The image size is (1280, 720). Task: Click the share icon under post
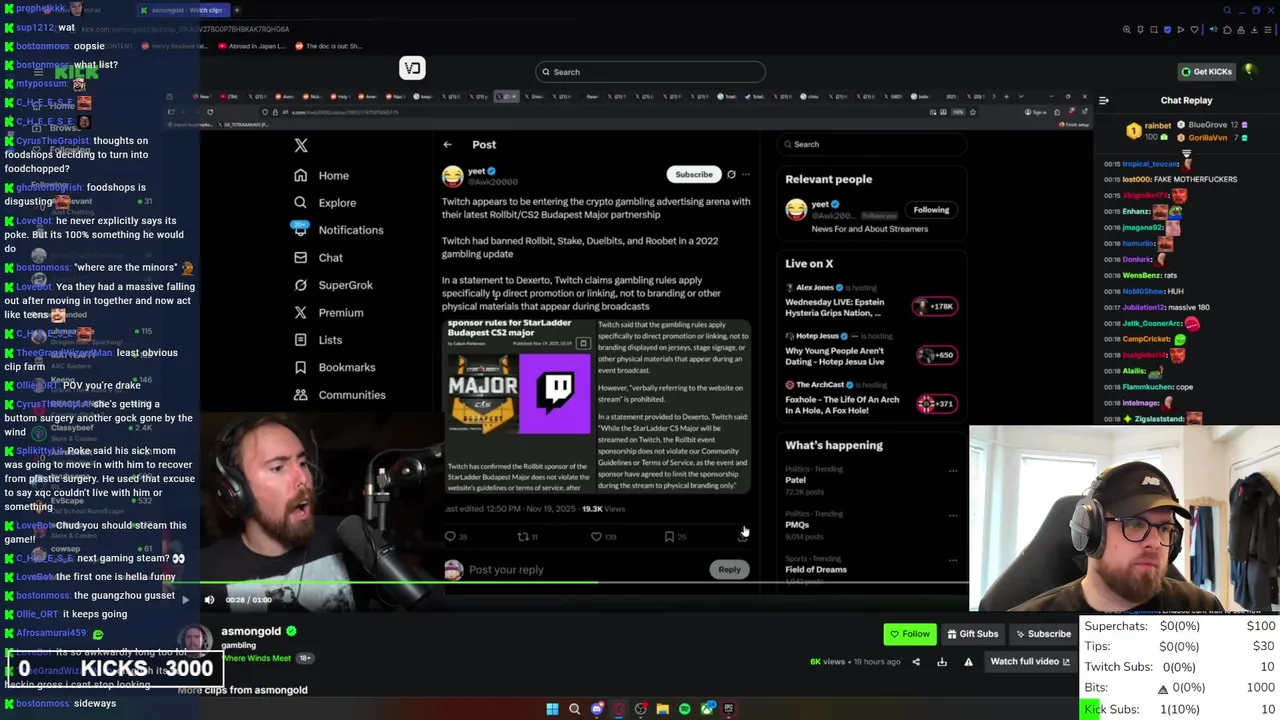click(x=742, y=537)
